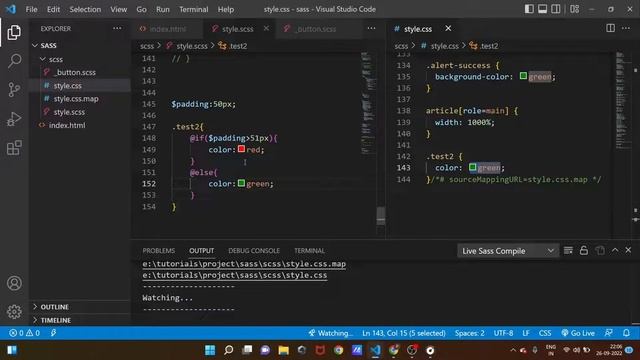
Task: Toggle primary side bar layout button
Action: 529,9
